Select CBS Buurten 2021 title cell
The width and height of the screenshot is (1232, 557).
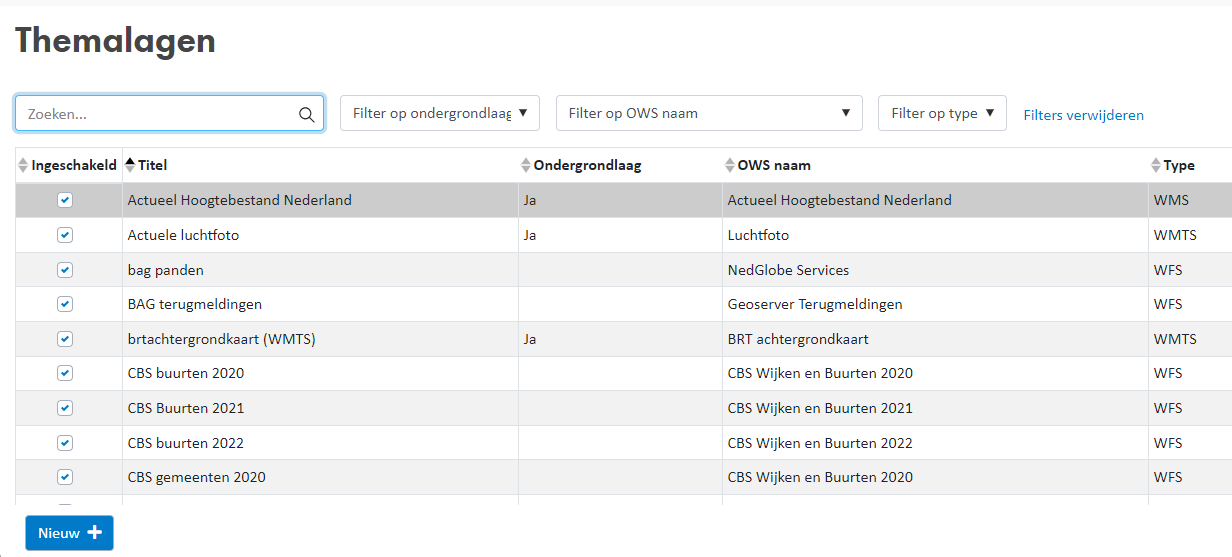coord(320,408)
